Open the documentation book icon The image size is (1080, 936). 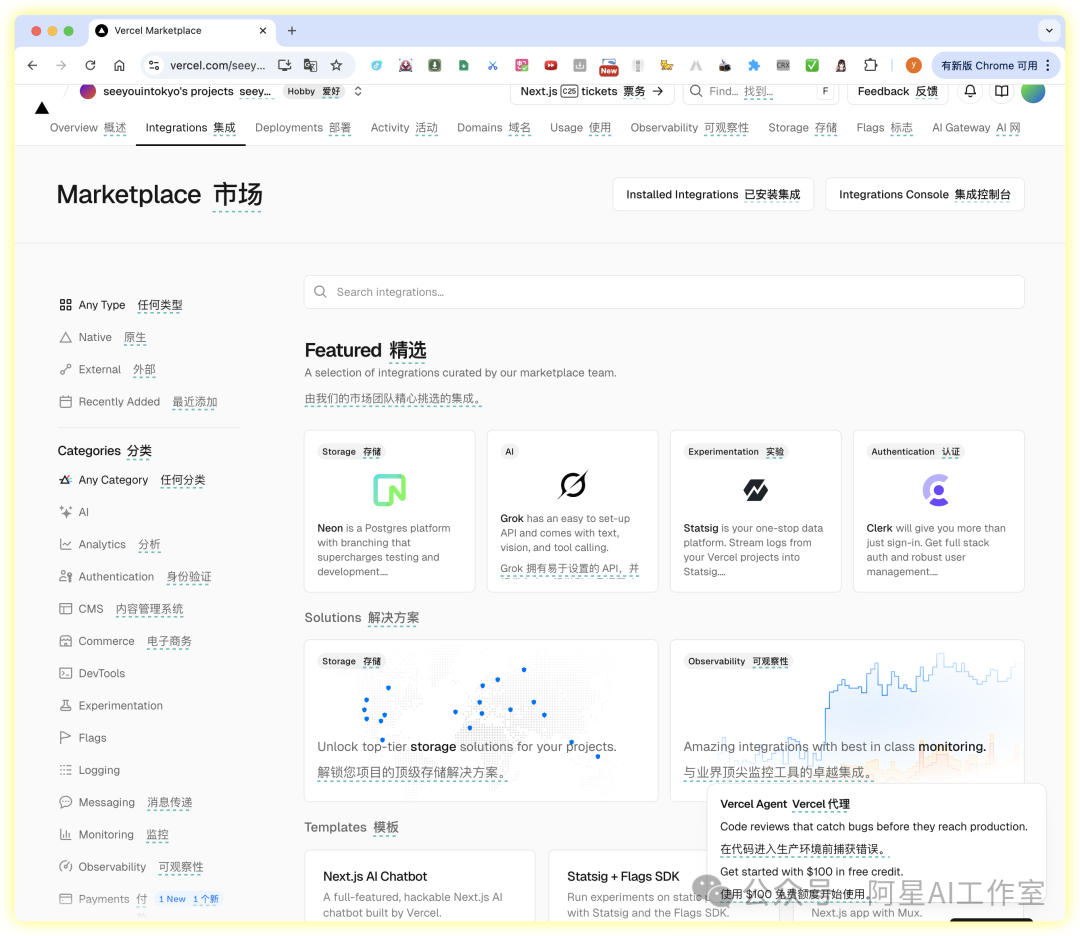pyautogui.click(x=1001, y=91)
